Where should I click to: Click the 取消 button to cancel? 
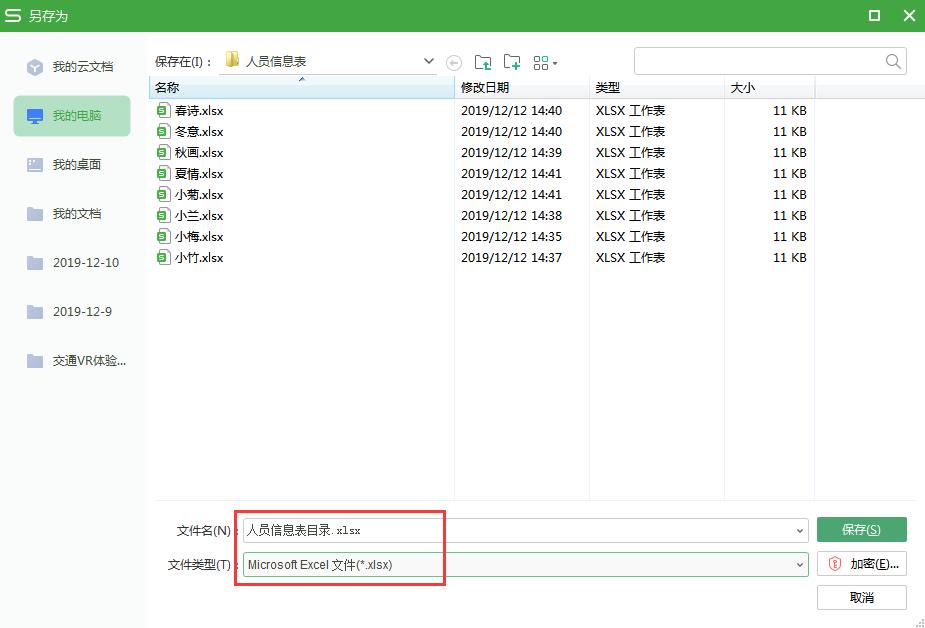(x=861, y=597)
